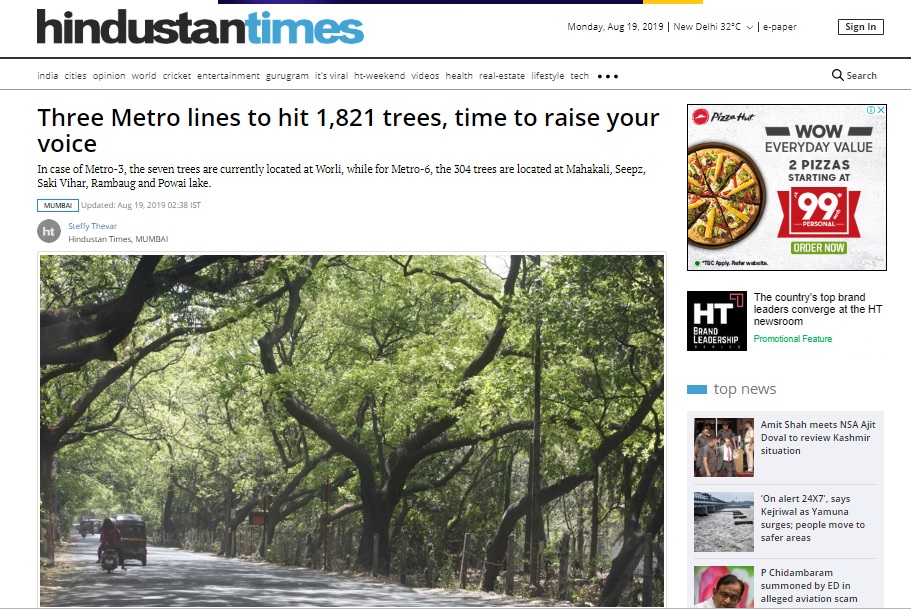This screenshot has width=911, height=612.
Task: Close the Pizza Hut ad
Action: (x=881, y=109)
